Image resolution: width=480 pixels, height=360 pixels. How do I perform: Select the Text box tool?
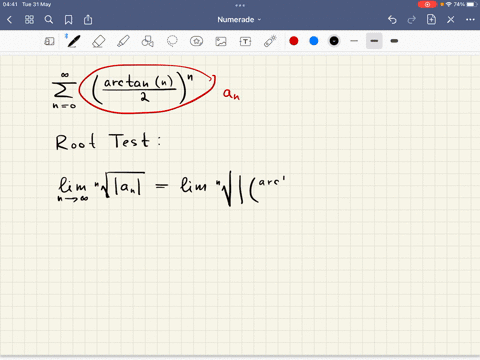click(245, 41)
